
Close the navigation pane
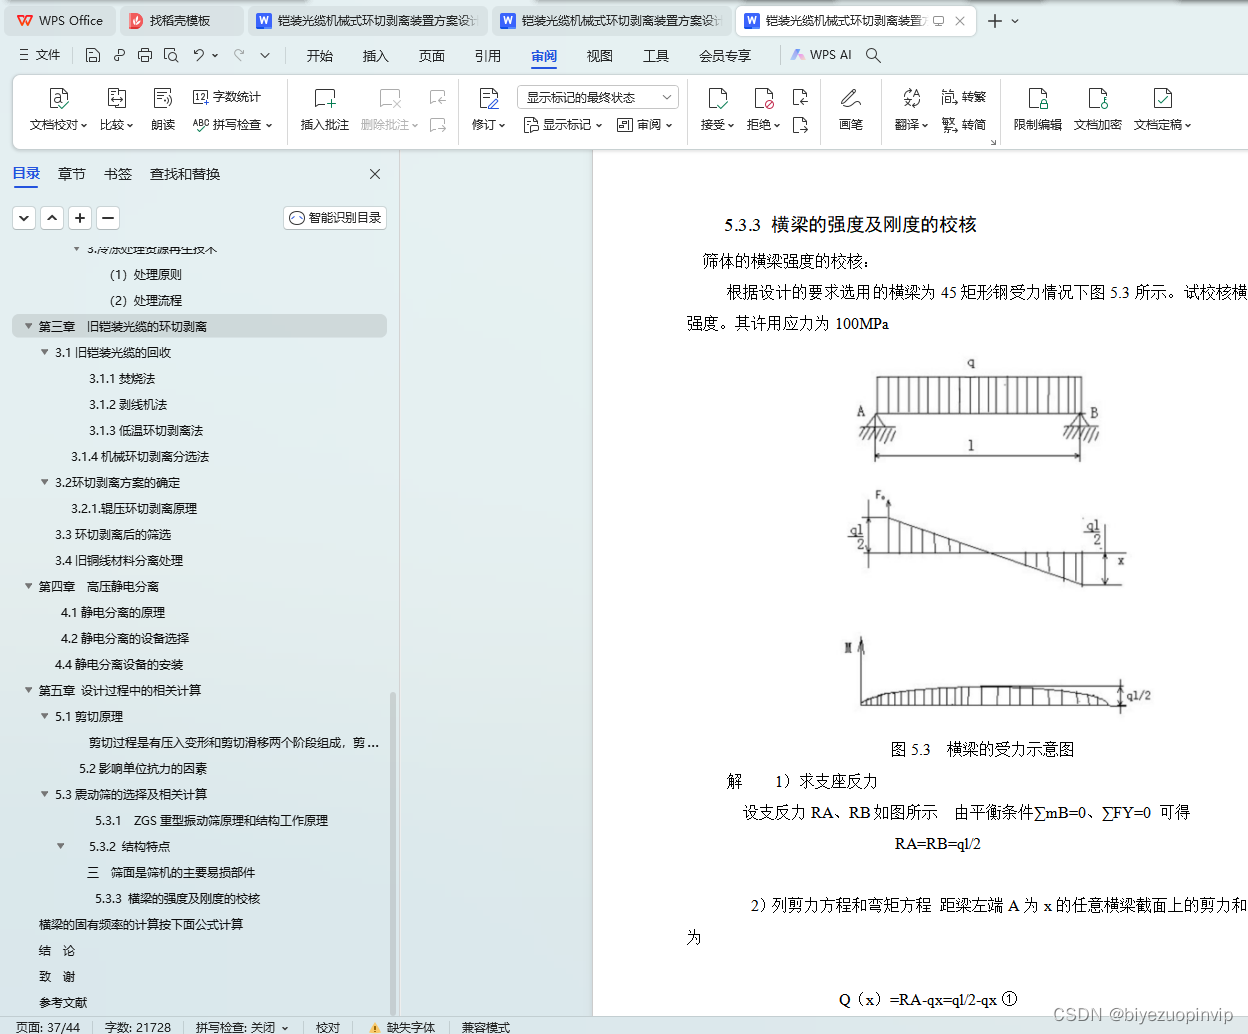point(375,174)
